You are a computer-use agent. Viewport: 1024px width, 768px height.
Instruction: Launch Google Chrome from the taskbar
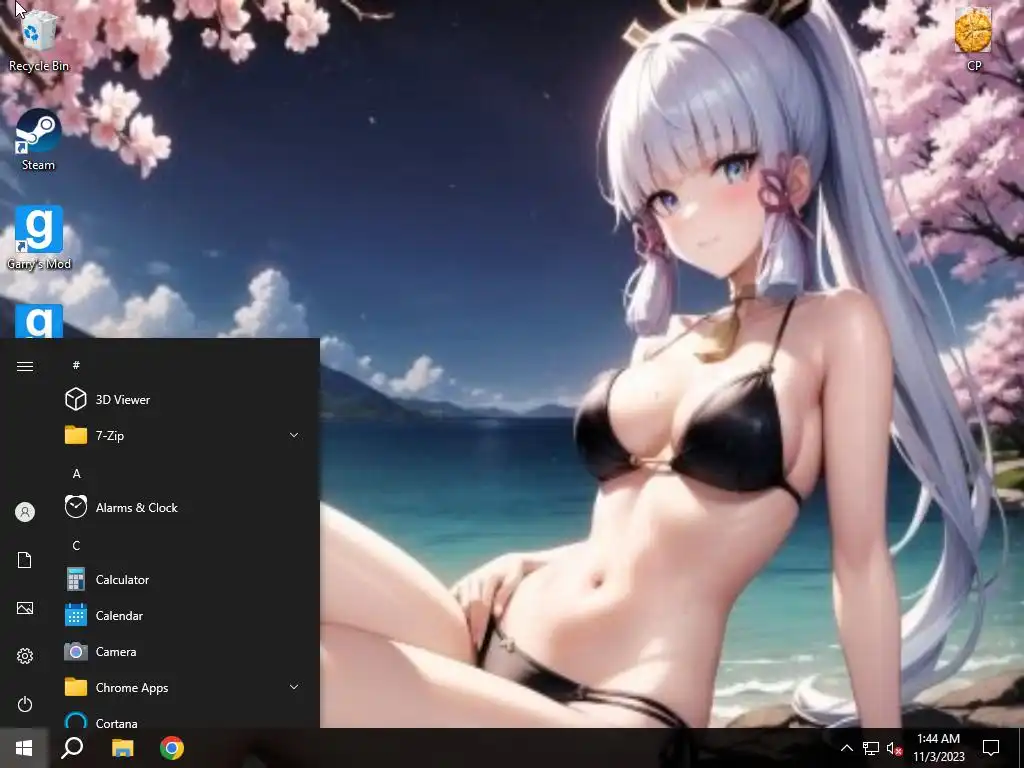click(x=172, y=748)
